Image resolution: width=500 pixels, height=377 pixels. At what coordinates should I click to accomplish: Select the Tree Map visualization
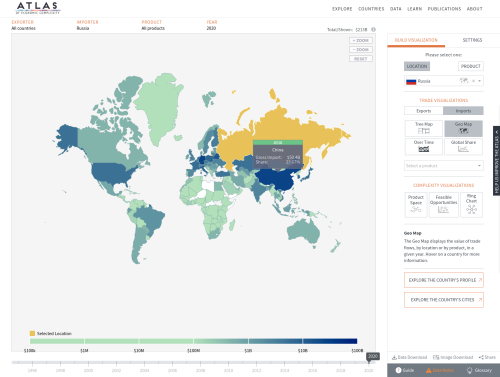[424, 128]
